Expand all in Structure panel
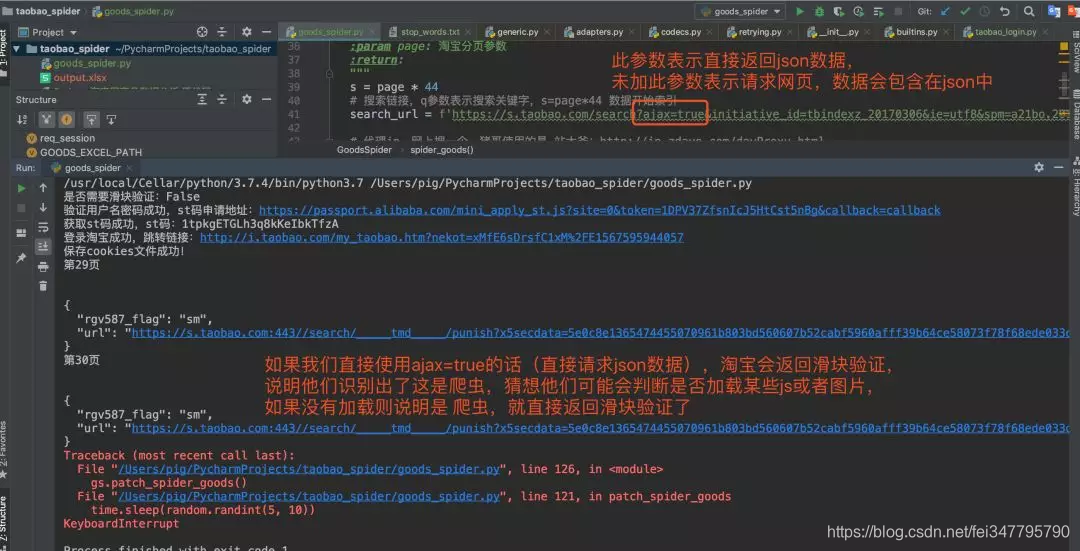This screenshot has height=551, width=1080. 202,100
